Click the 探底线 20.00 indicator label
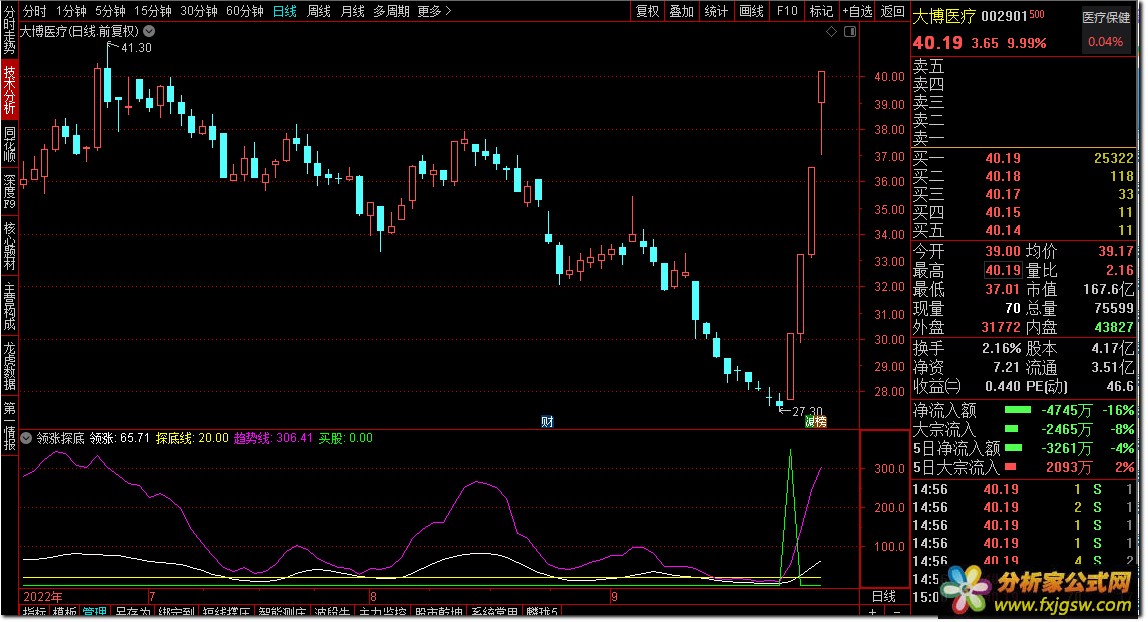1148x622 pixels. (192, 438)
